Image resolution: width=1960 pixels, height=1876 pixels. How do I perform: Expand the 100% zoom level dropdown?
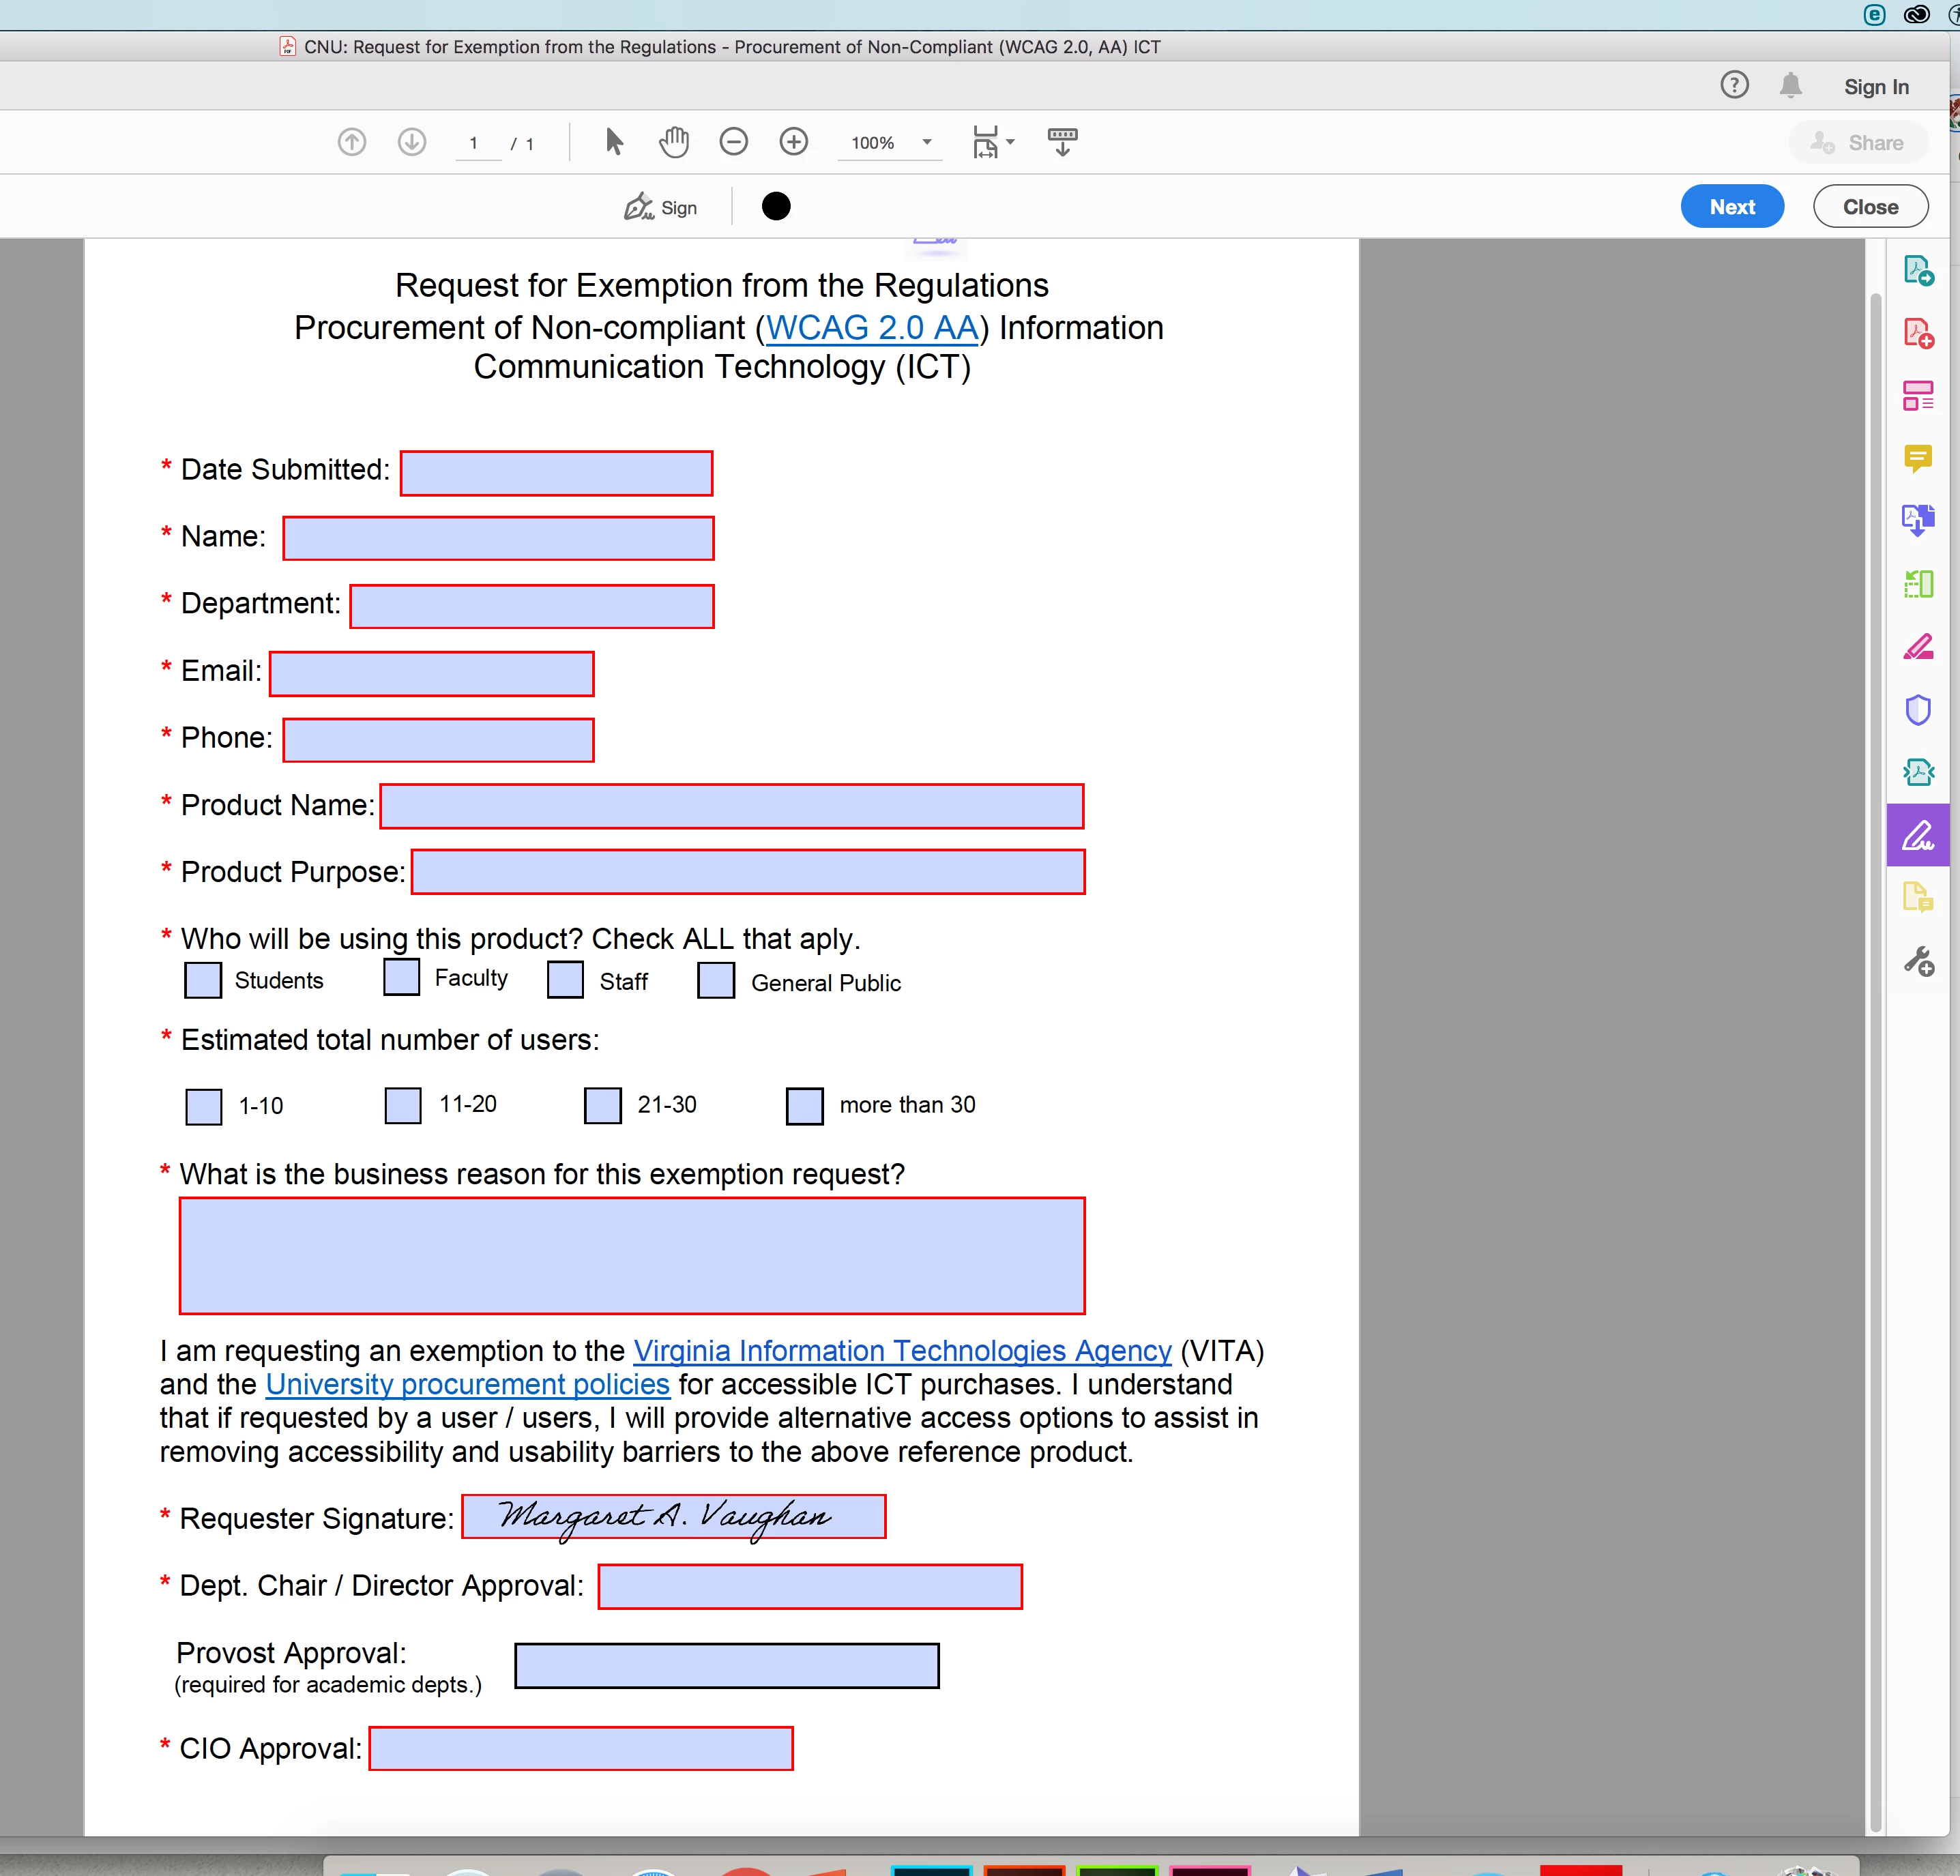(927, 142)
